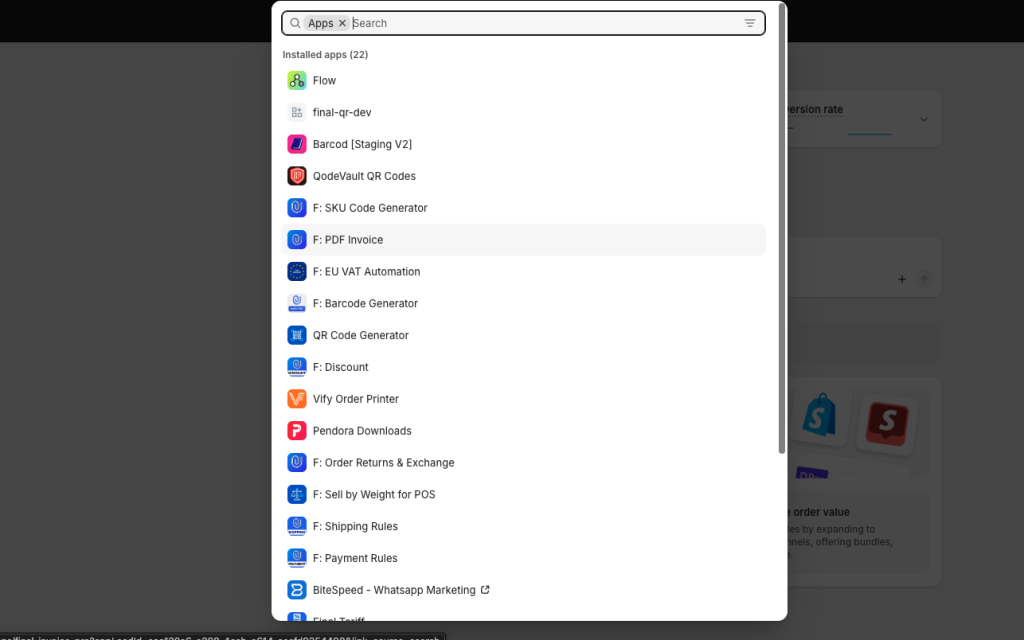The width and height of the screenshot is (1024, 640).
Task: Open F: Order Returns & Exchange
Action: (383, 463)
